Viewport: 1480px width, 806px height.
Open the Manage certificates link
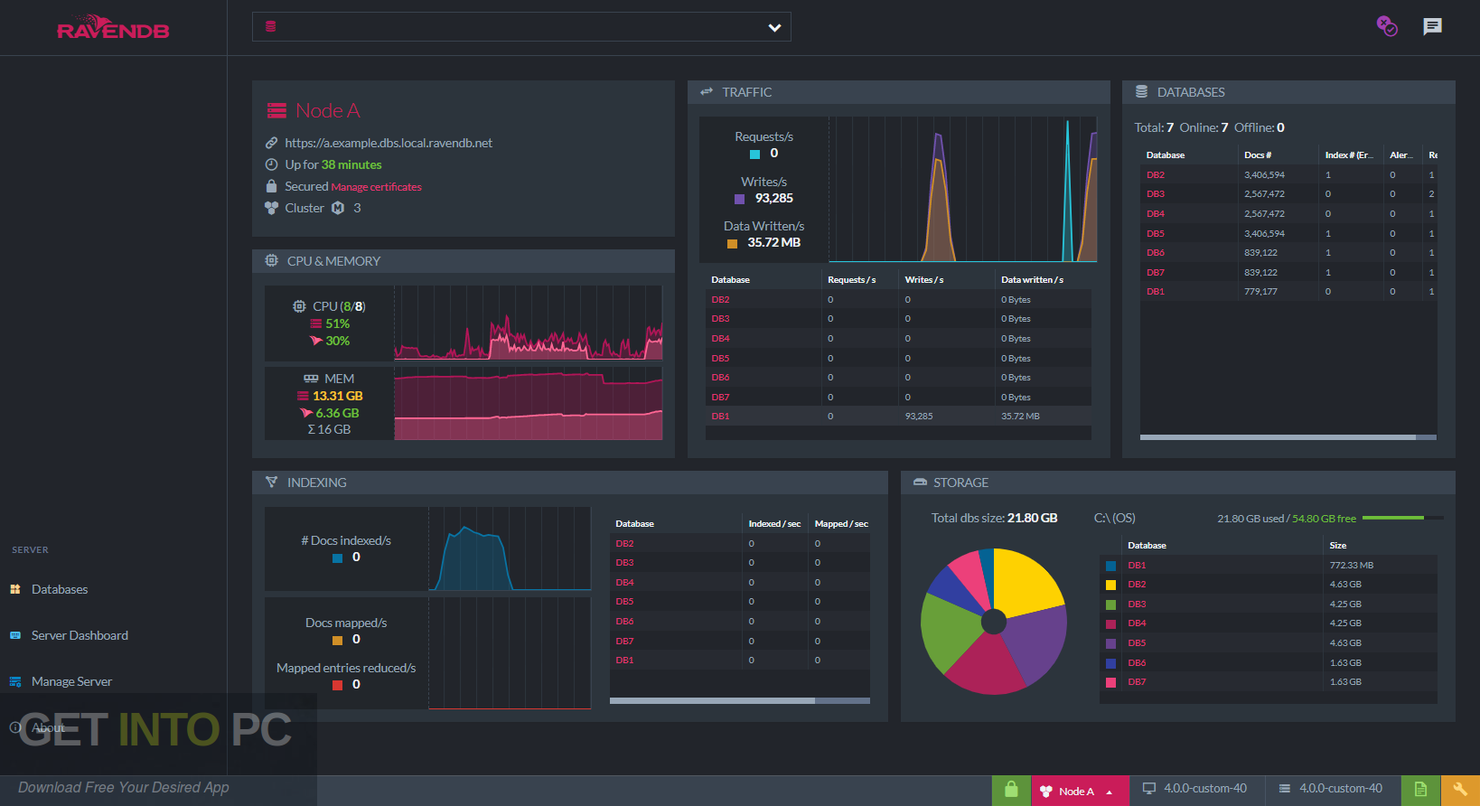pyautogui.click(x=377, y=186)
